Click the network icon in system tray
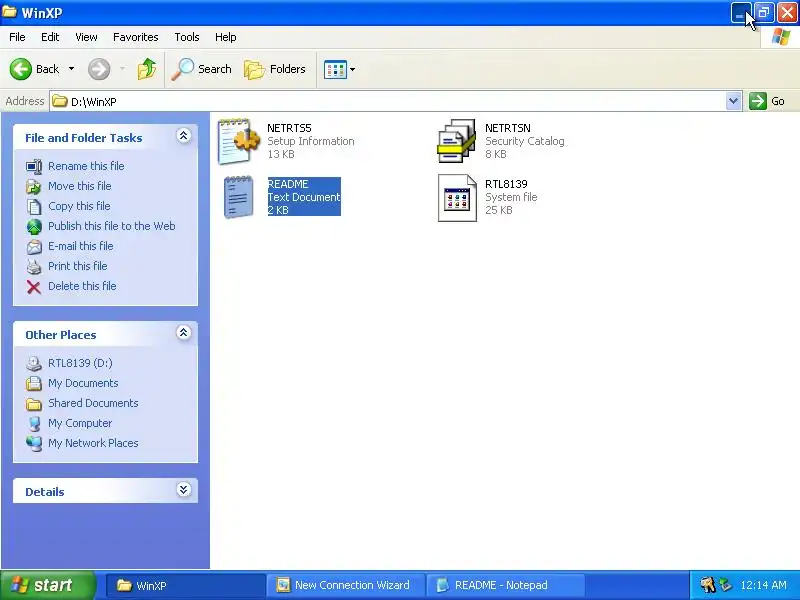Viewport: 800px width, 600px height. pyautogui.click(x=725, y=585)
